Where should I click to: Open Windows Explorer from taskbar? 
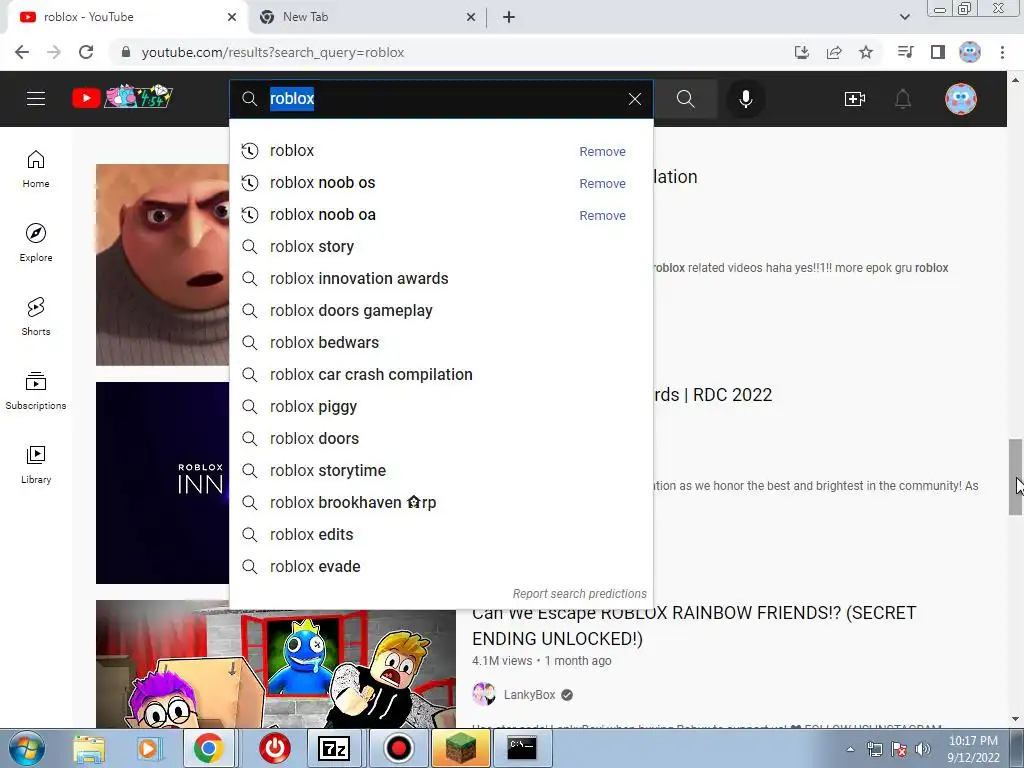point(89,748)
